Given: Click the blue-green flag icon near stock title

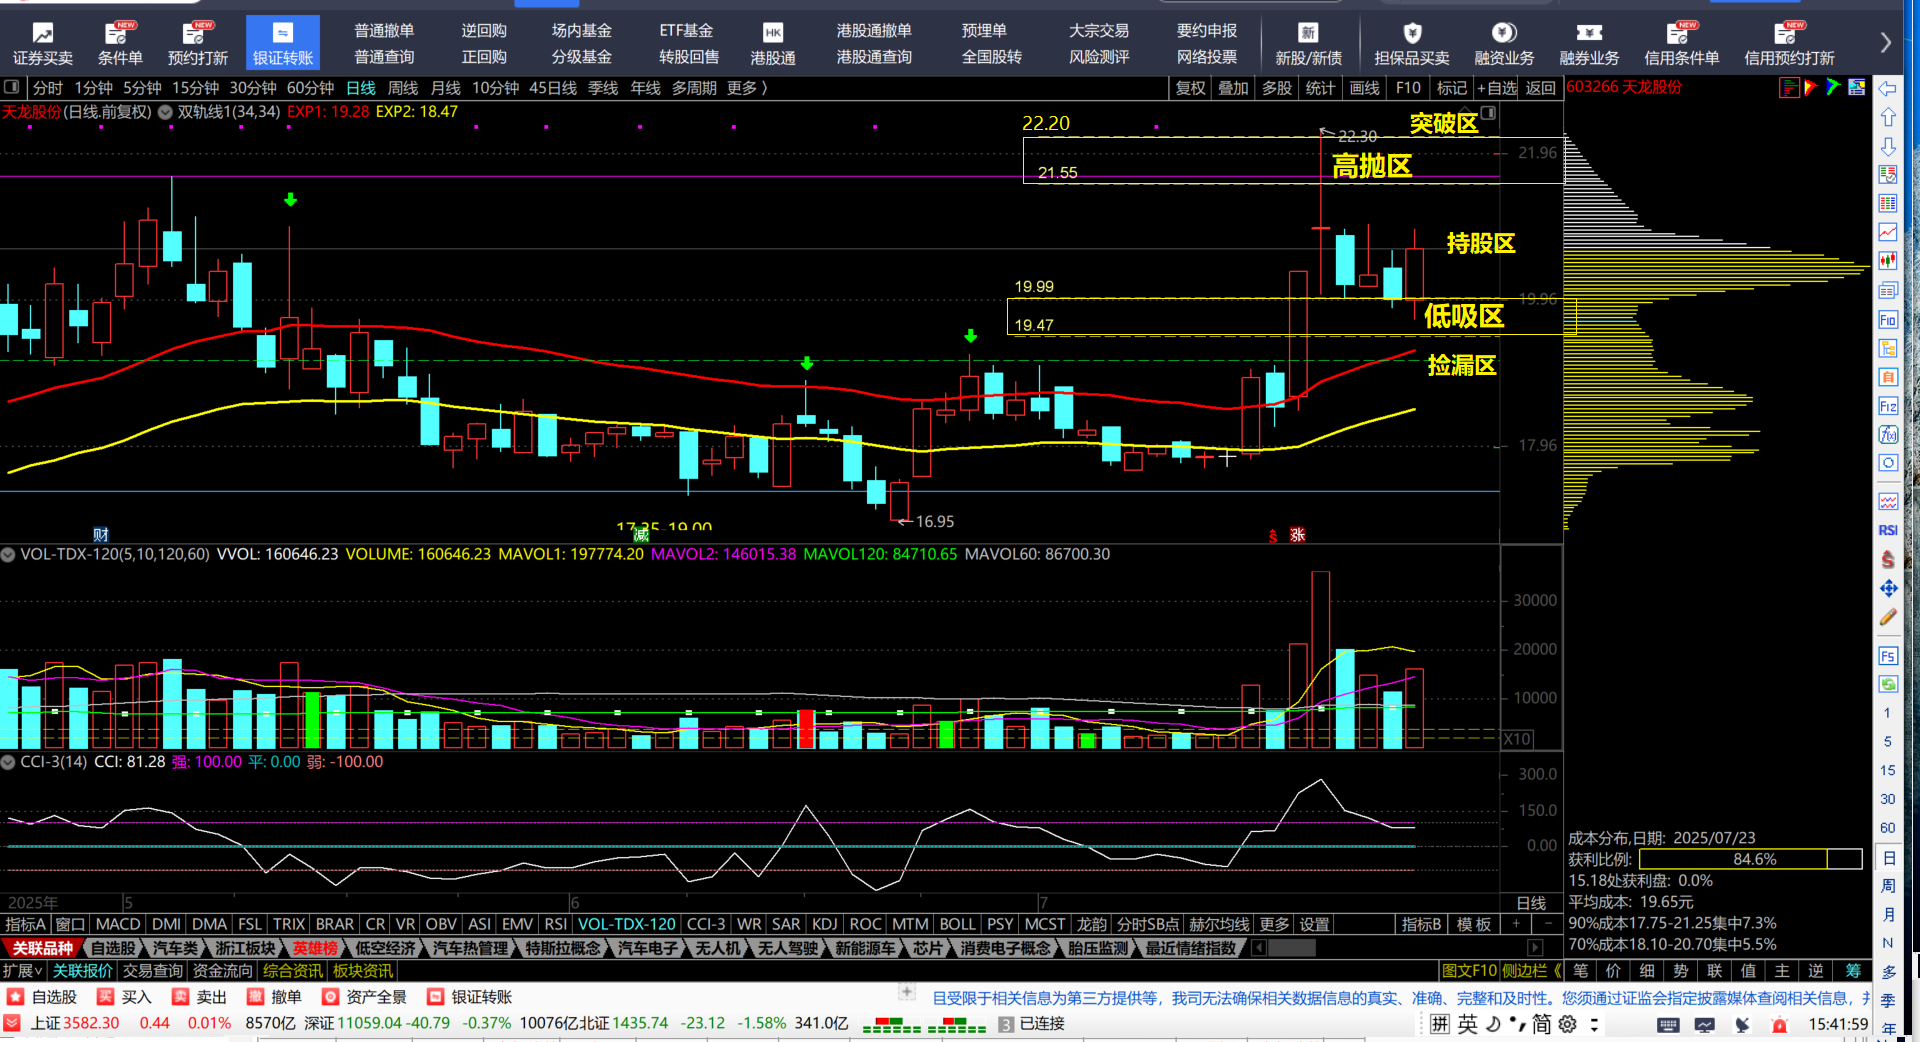Looking at the screenshot, I should coord(1833,88).
